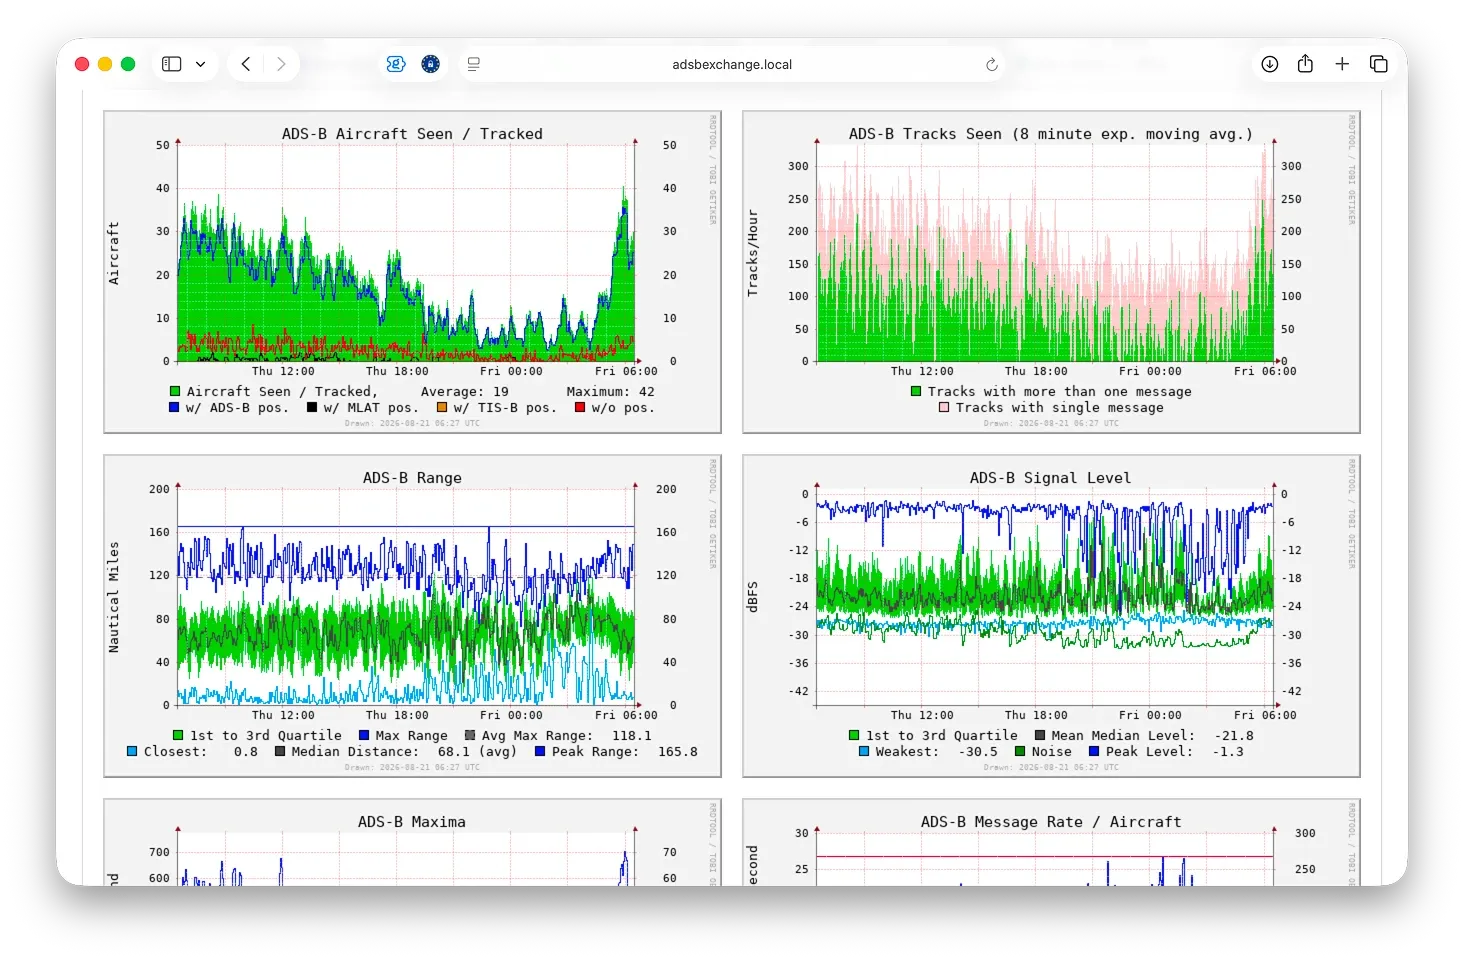Click the blue shield privacy extension icon

(431, 64)
